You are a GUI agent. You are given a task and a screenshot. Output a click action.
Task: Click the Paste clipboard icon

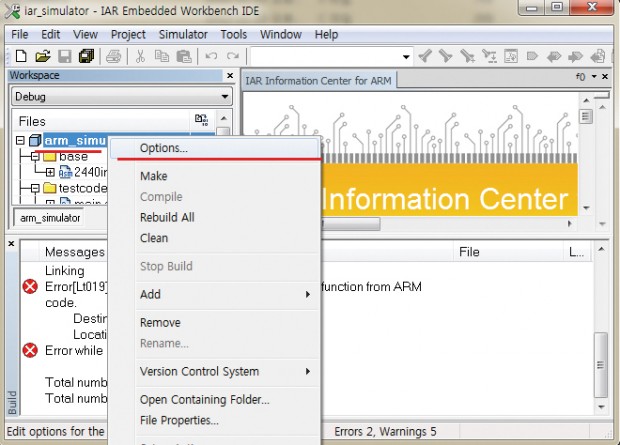pos(184,56)
